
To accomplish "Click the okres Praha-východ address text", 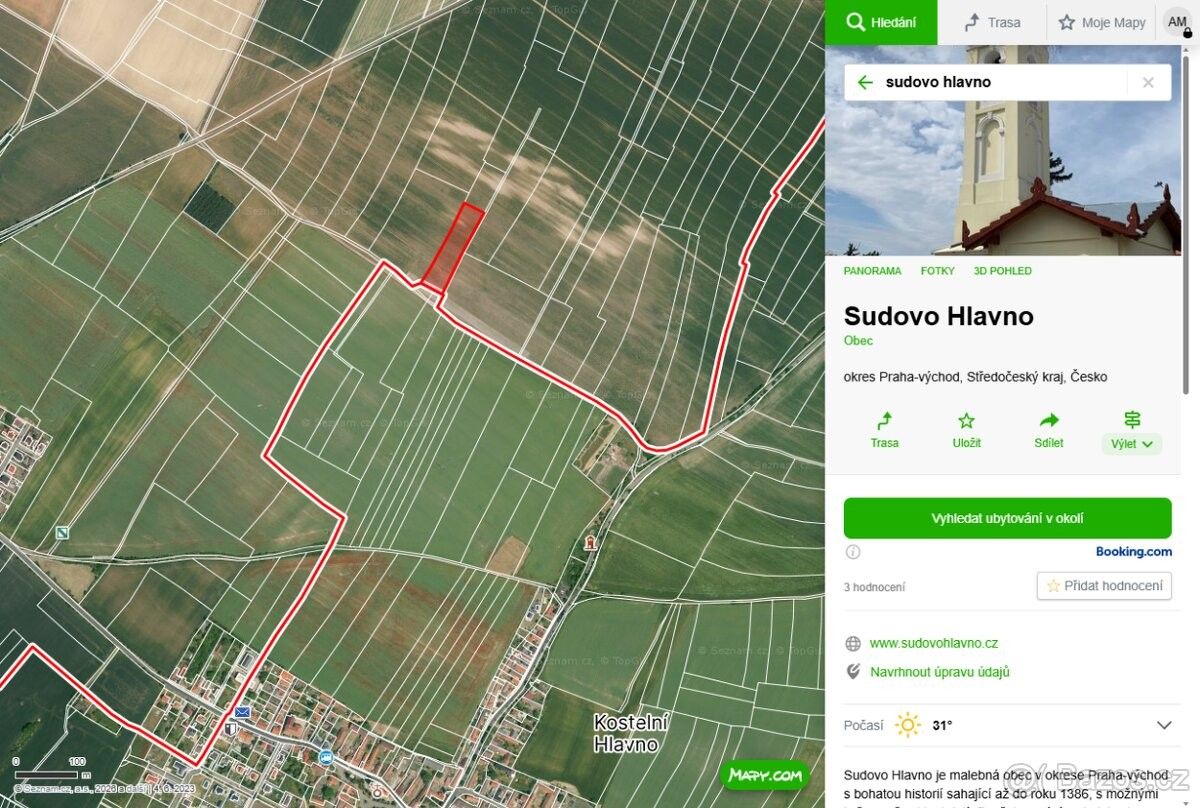I will coord(975,377).
